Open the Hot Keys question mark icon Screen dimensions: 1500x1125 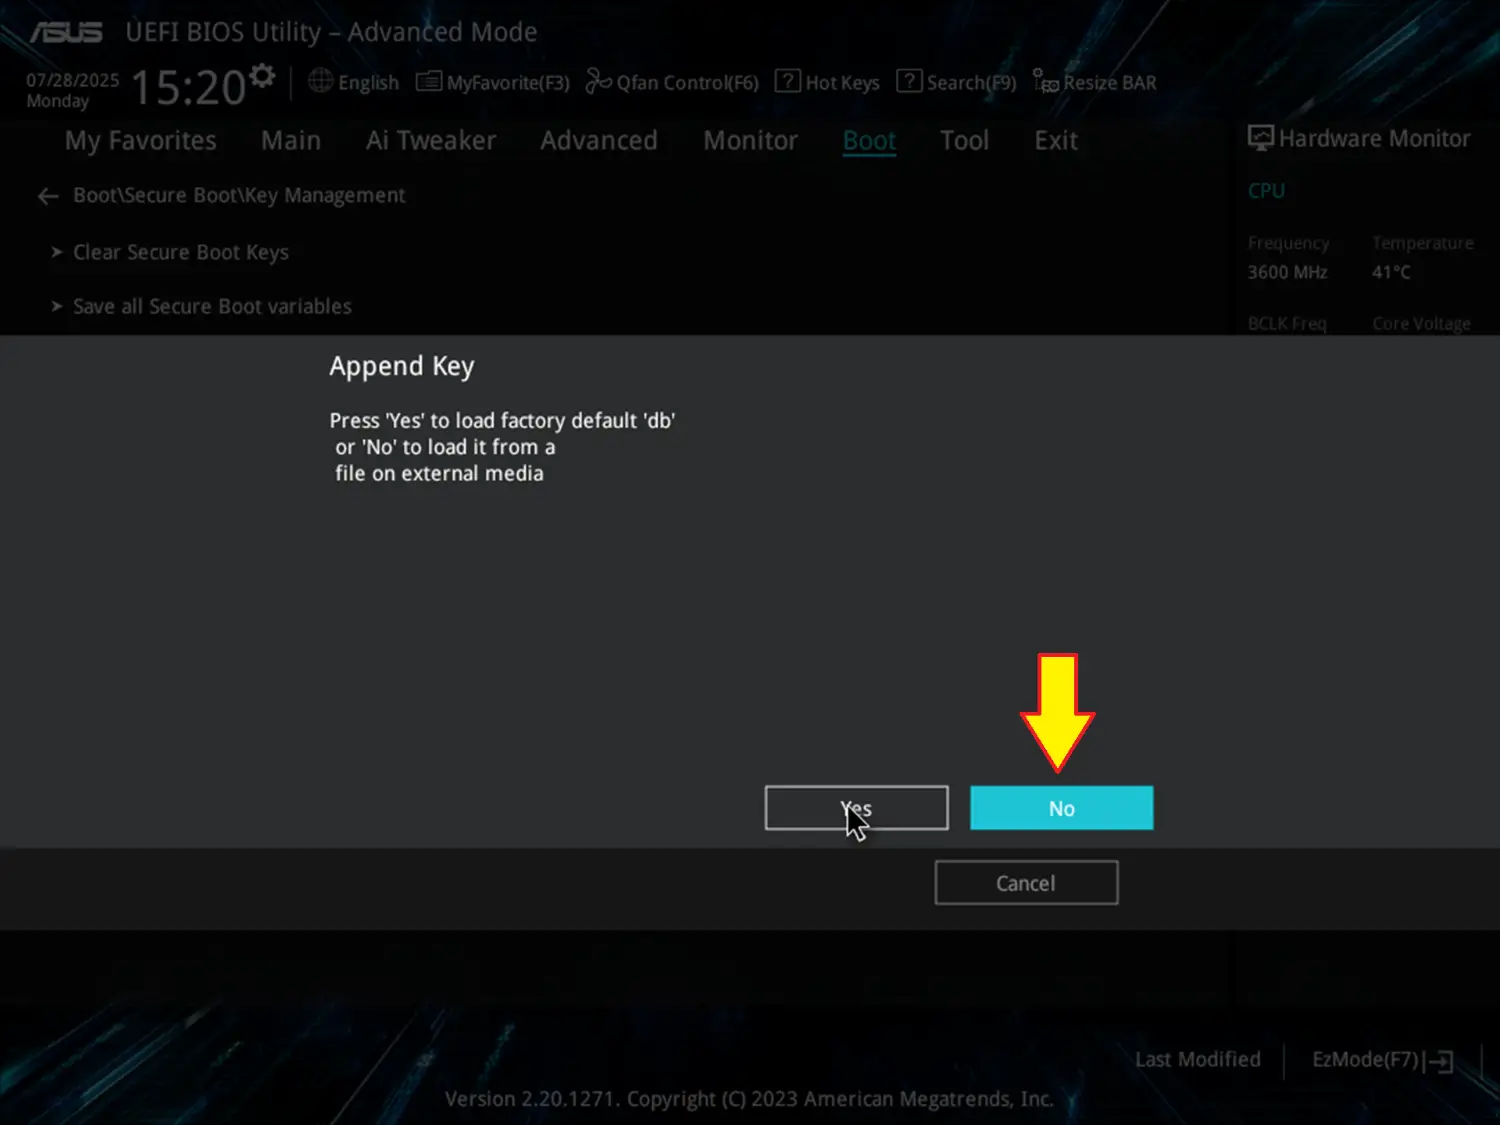point(788,81)
